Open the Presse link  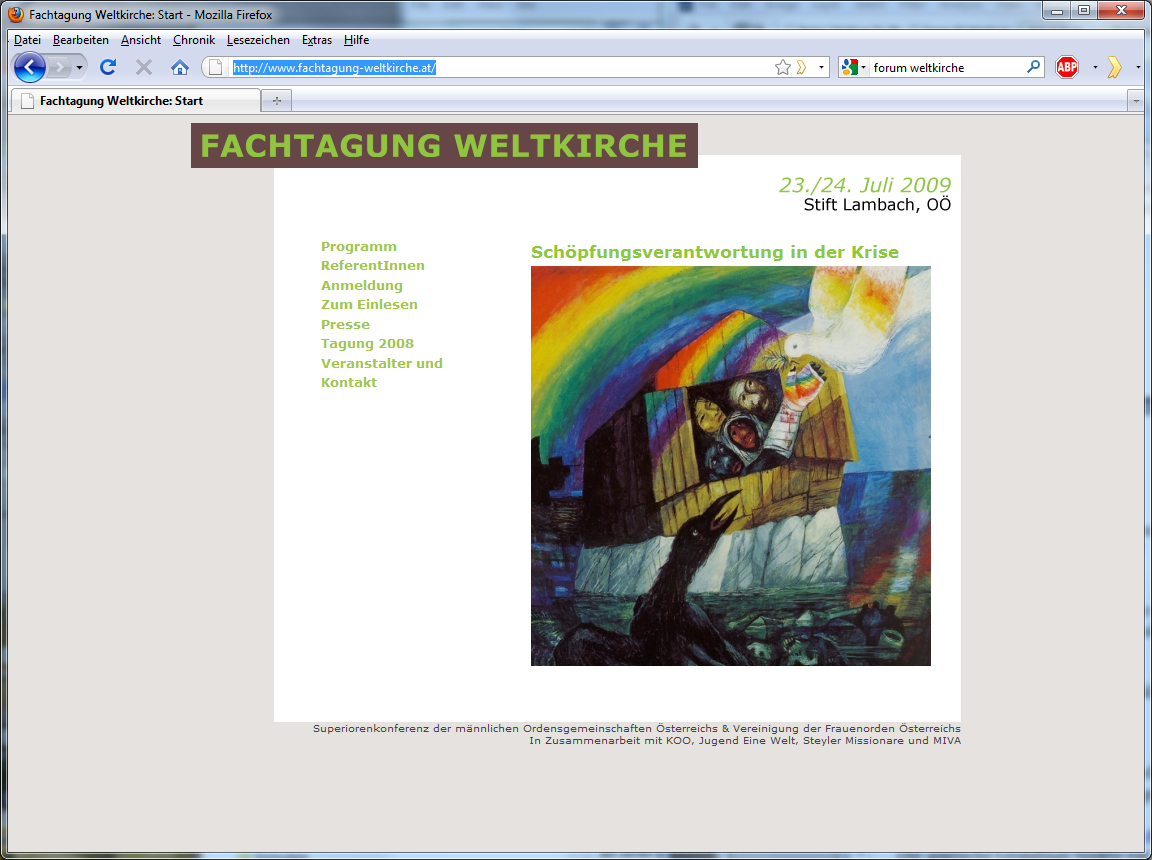(345, 325)
